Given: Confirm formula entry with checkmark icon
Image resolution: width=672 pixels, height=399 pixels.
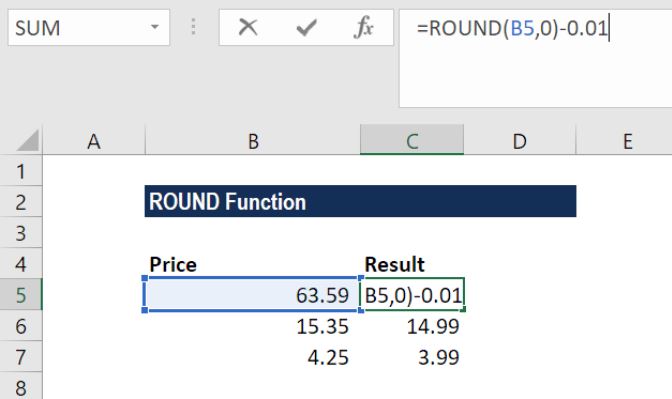Looking at the screenshot, I should tap(306, 28).
